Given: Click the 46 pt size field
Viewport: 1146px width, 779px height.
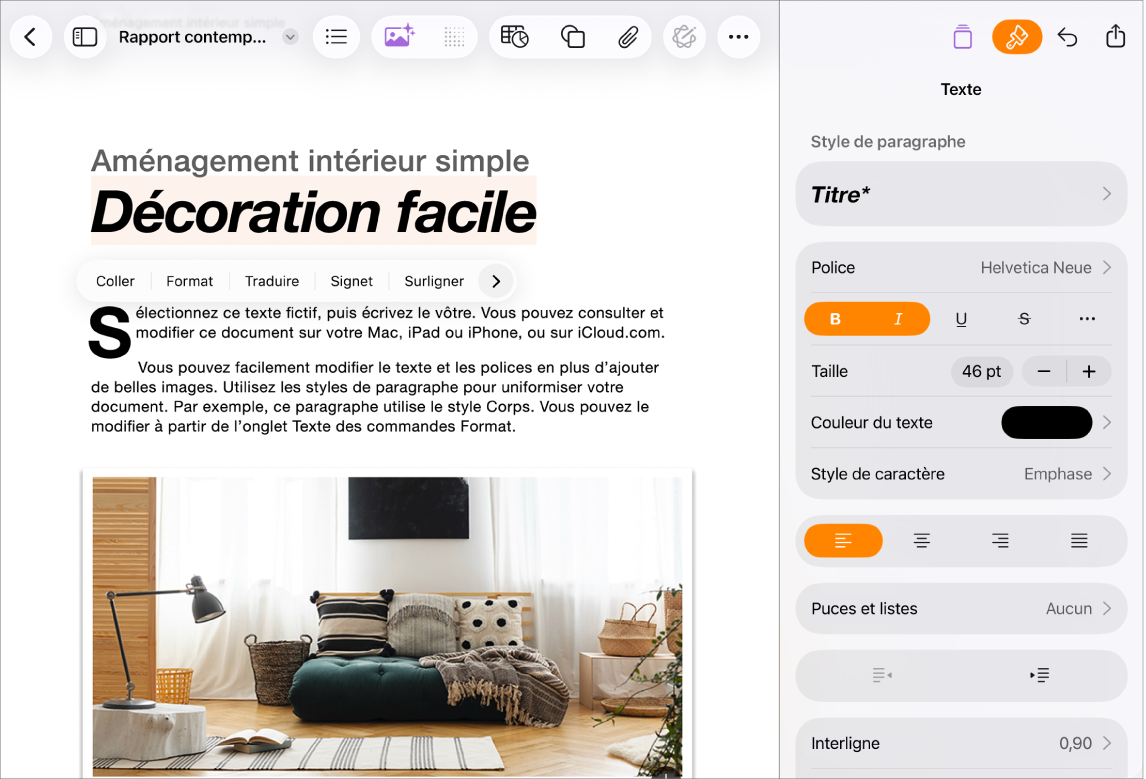Looking at the screenshot, I should point(981,371).
